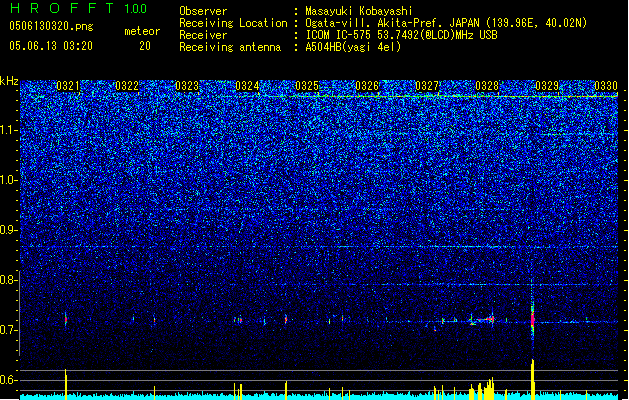The width and height of the screenshot is (629, 400).
Task: Click the 'Observer' field label
Action: [203, 11]
